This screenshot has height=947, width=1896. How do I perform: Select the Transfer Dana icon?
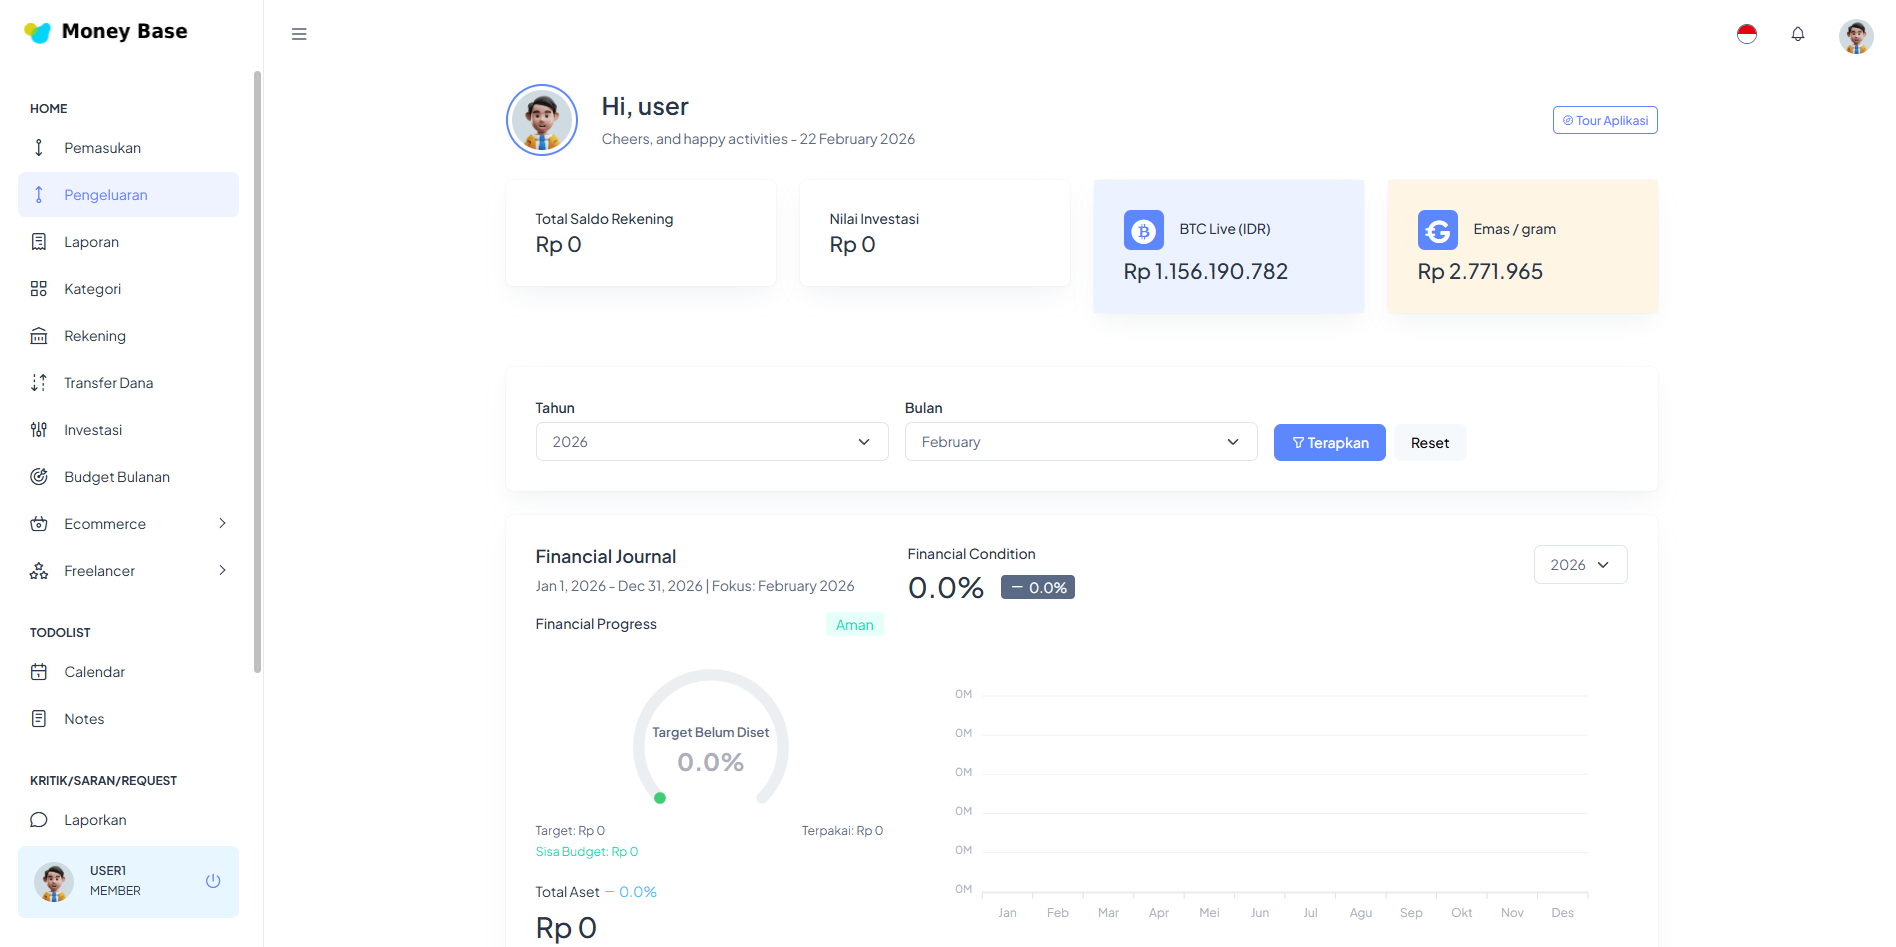[38, 382]
